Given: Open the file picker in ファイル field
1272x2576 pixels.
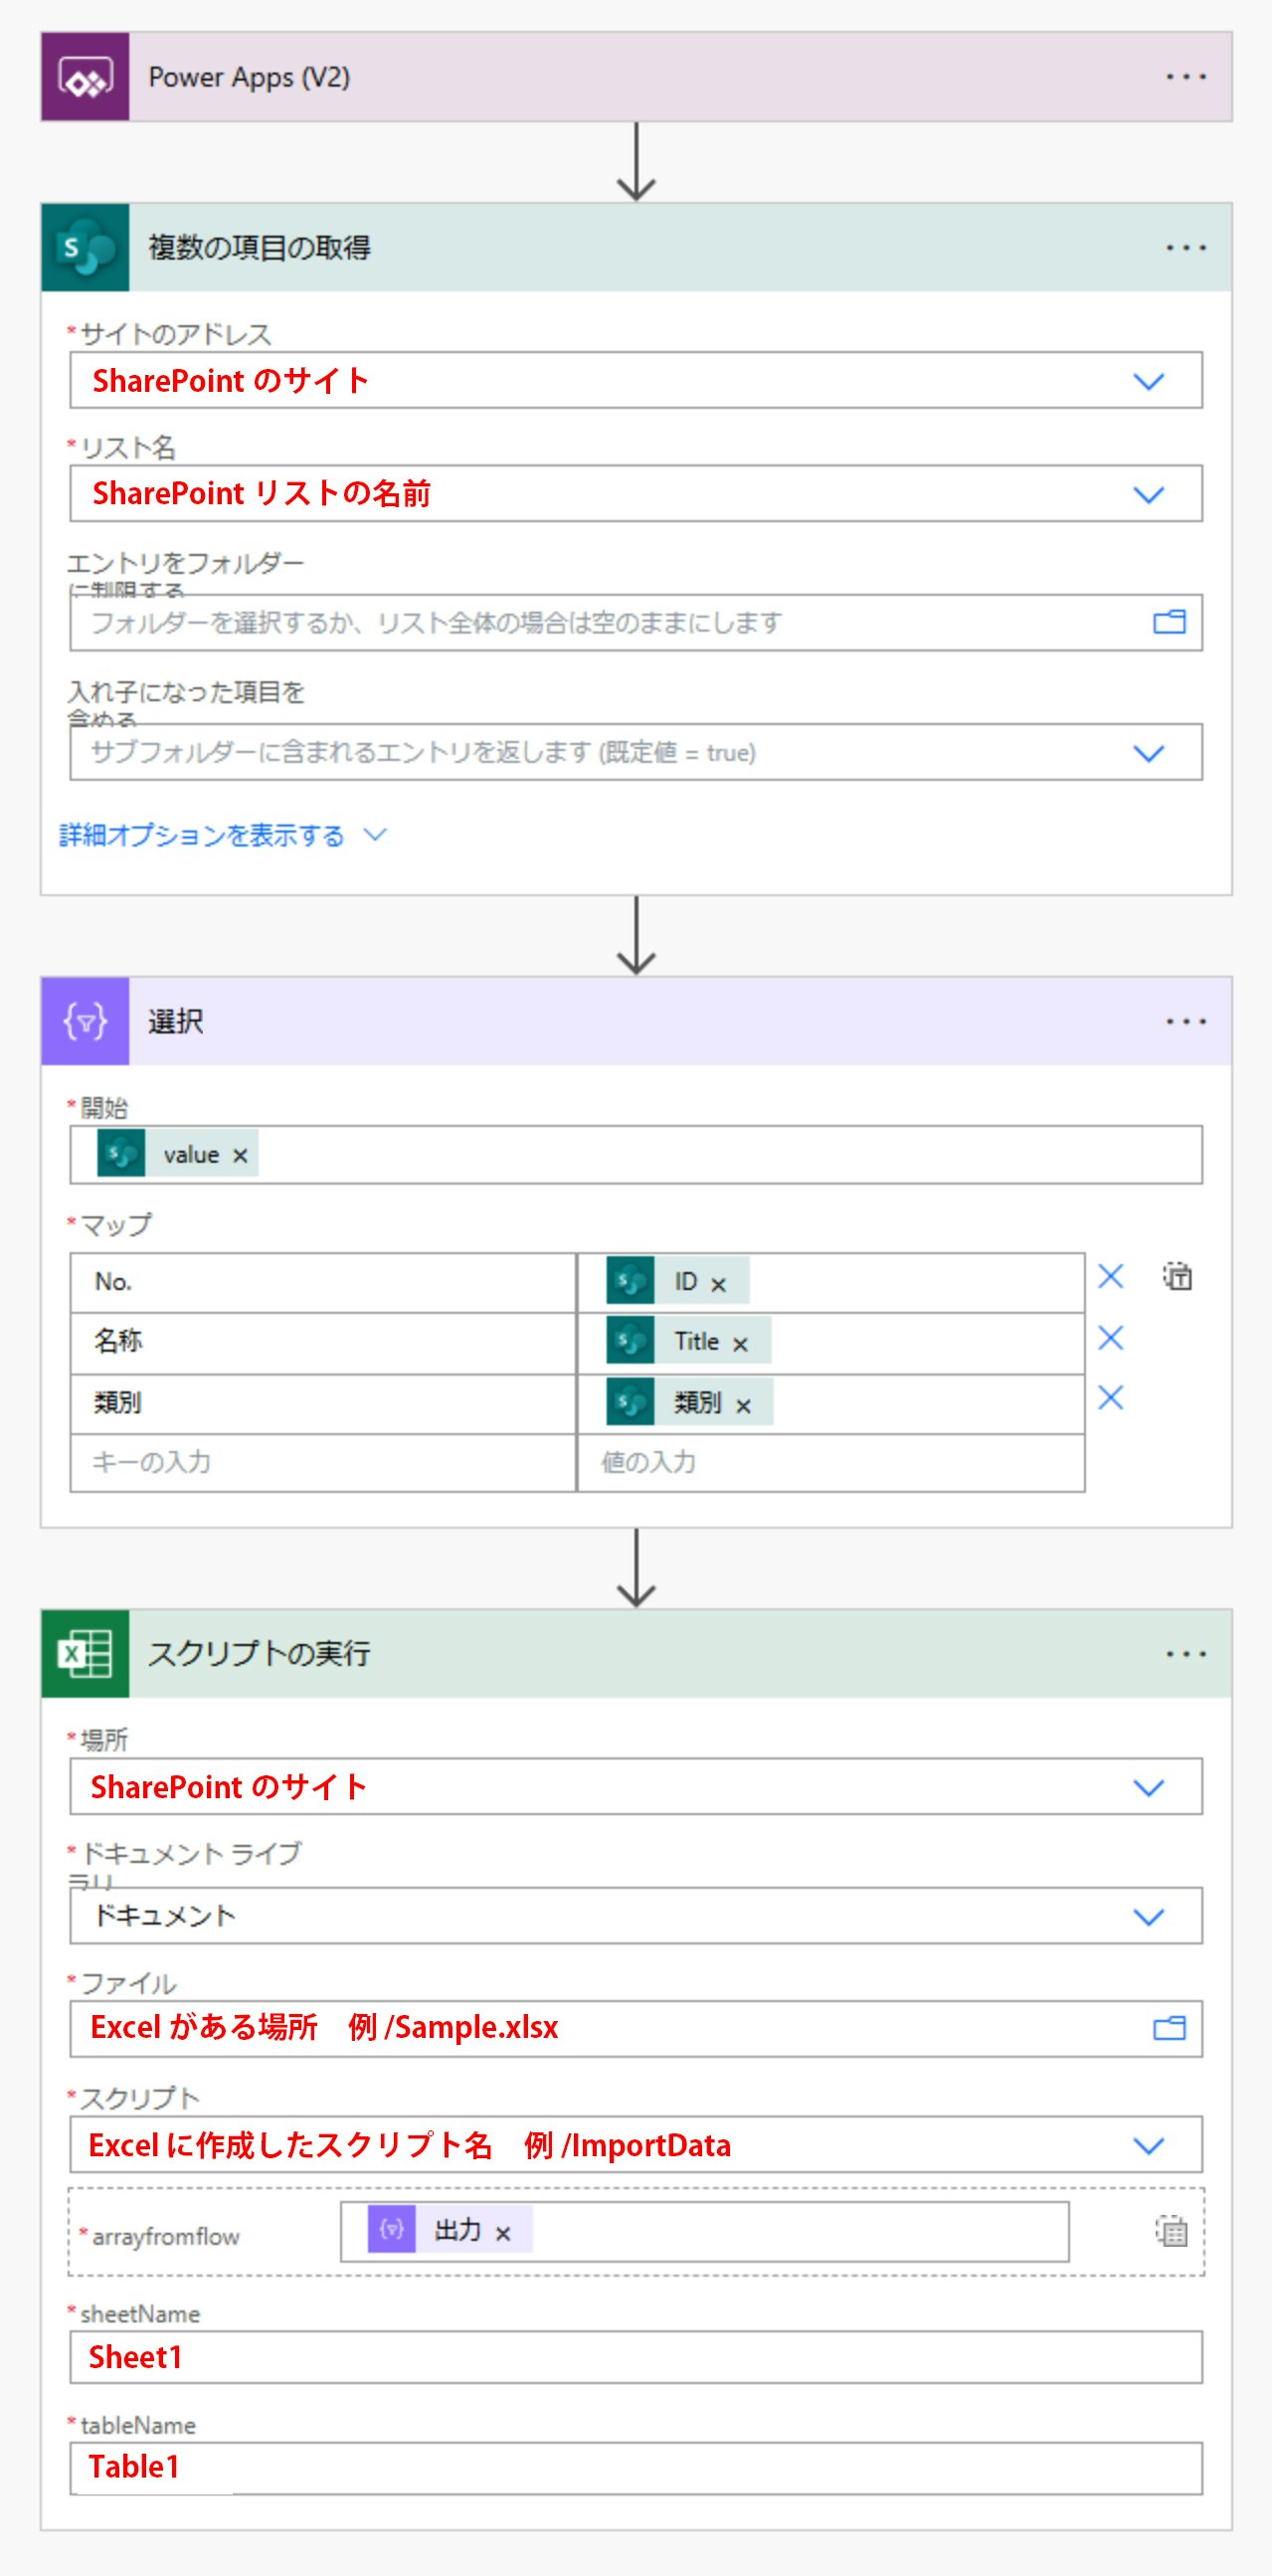Looking at the screenshot, I should pyautogui.click(x=1169, y=2028).
